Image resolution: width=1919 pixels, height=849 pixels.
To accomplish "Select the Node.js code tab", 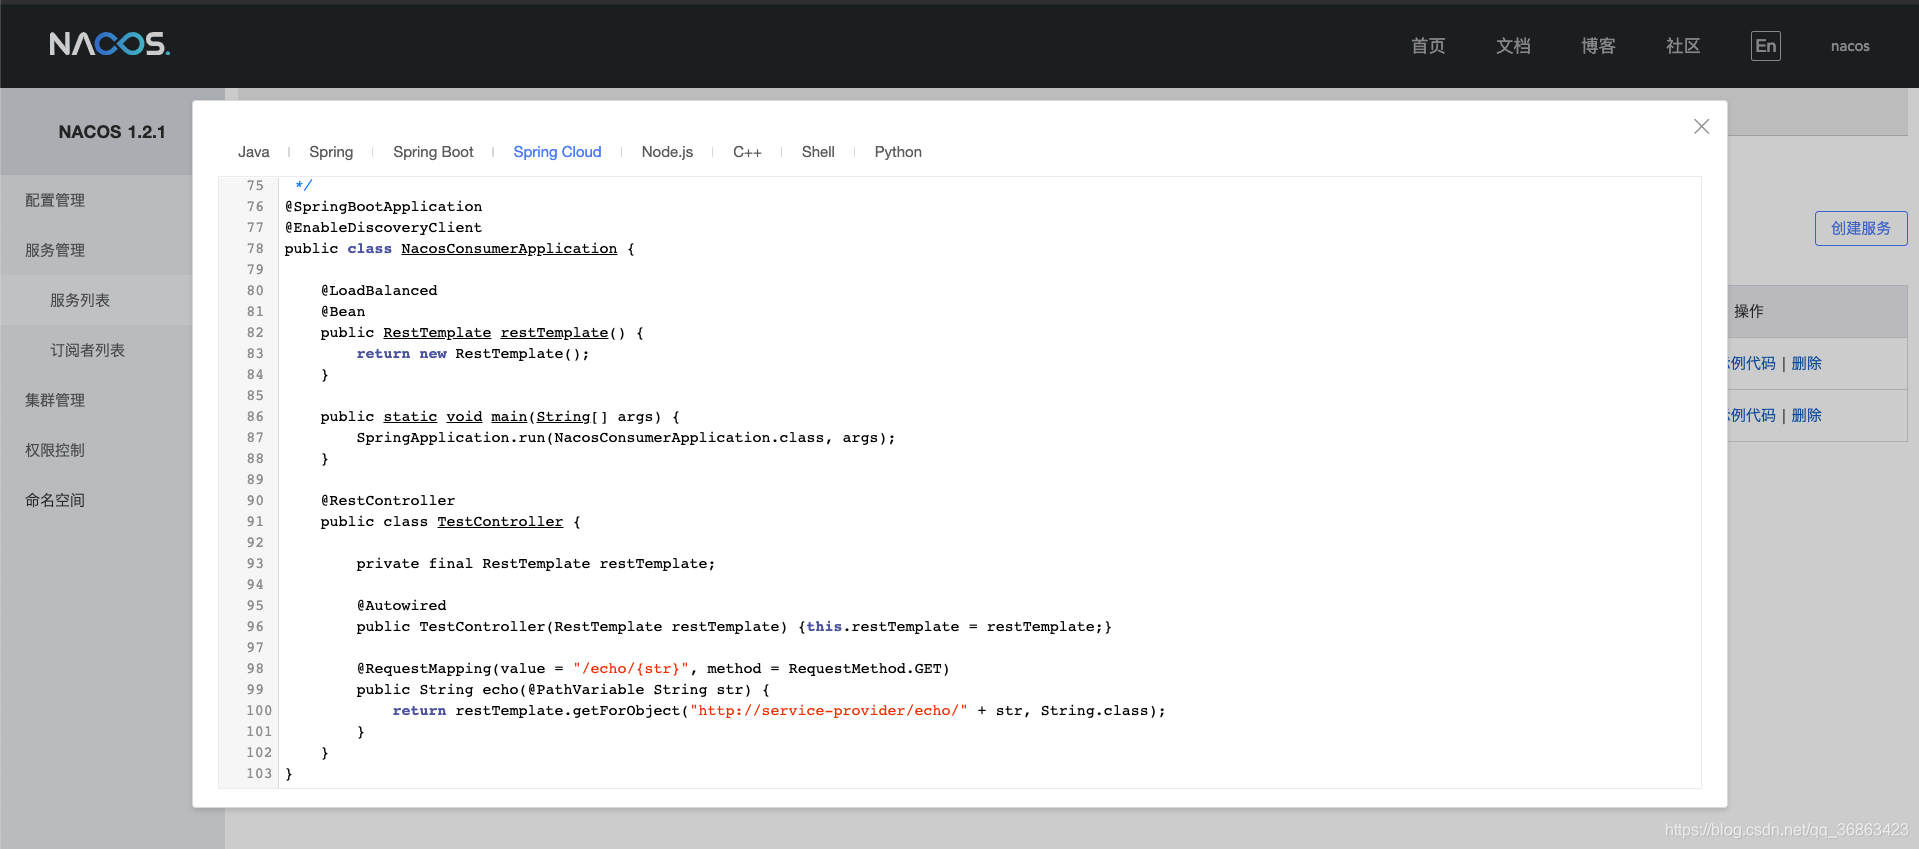I will click(667, 152).
